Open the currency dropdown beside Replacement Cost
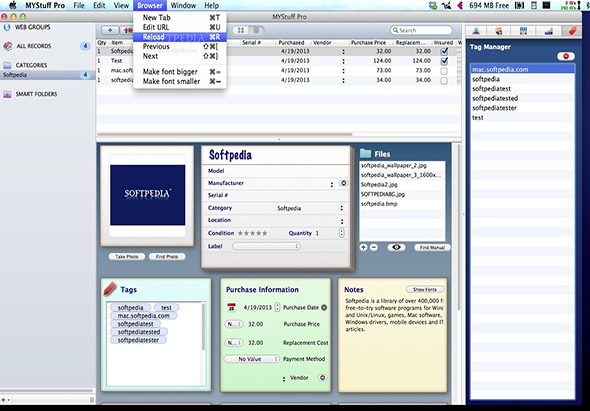Screen dimensions: 590x411 pos(234,343)
